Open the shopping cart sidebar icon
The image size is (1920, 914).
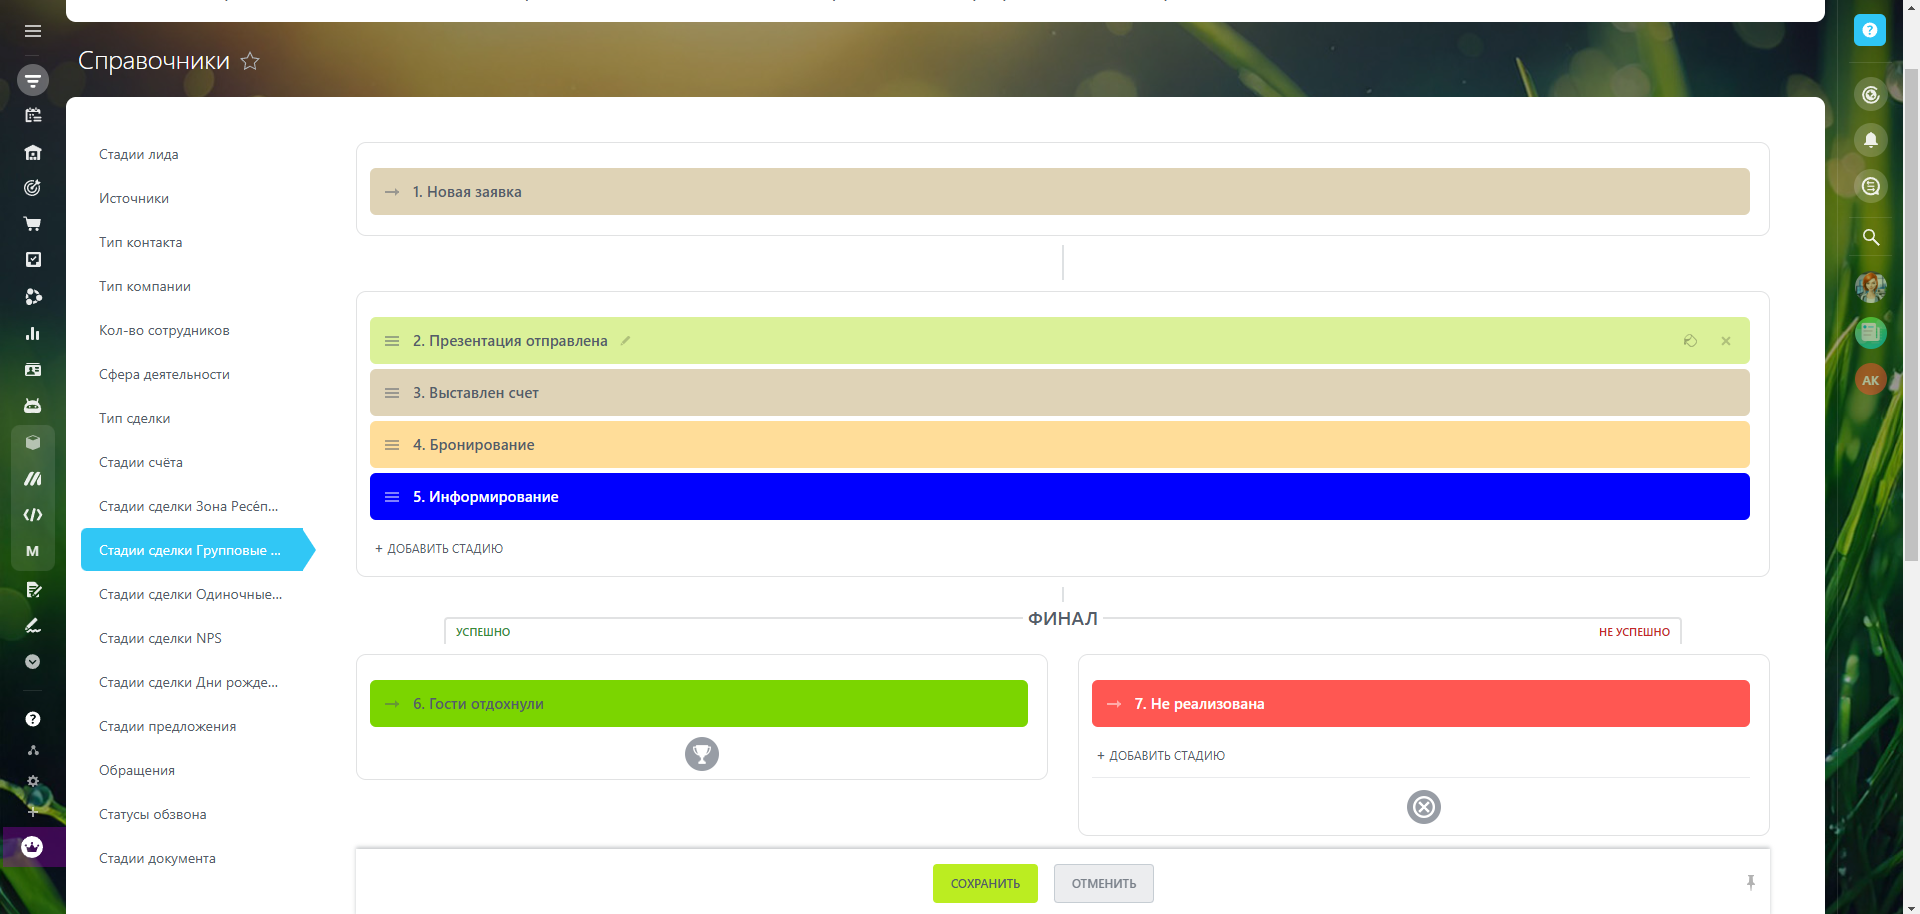tap(33, 224)
